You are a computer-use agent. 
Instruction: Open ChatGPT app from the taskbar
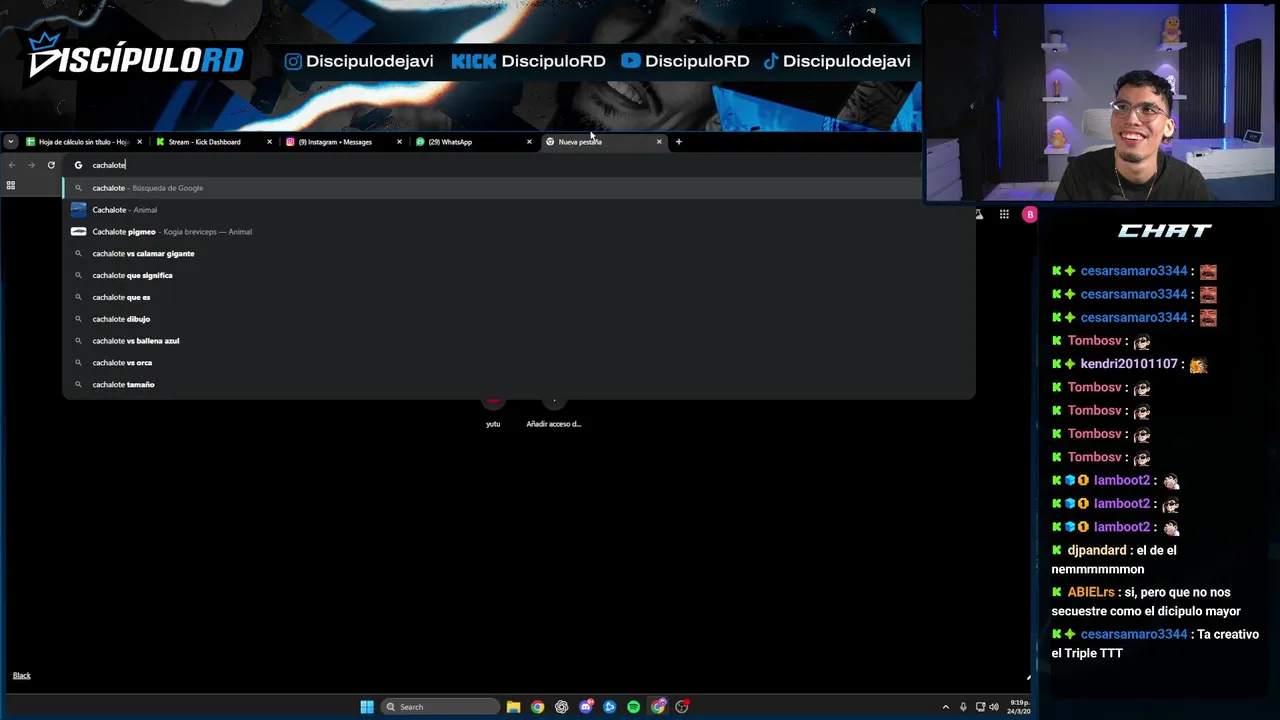point(562,707)
